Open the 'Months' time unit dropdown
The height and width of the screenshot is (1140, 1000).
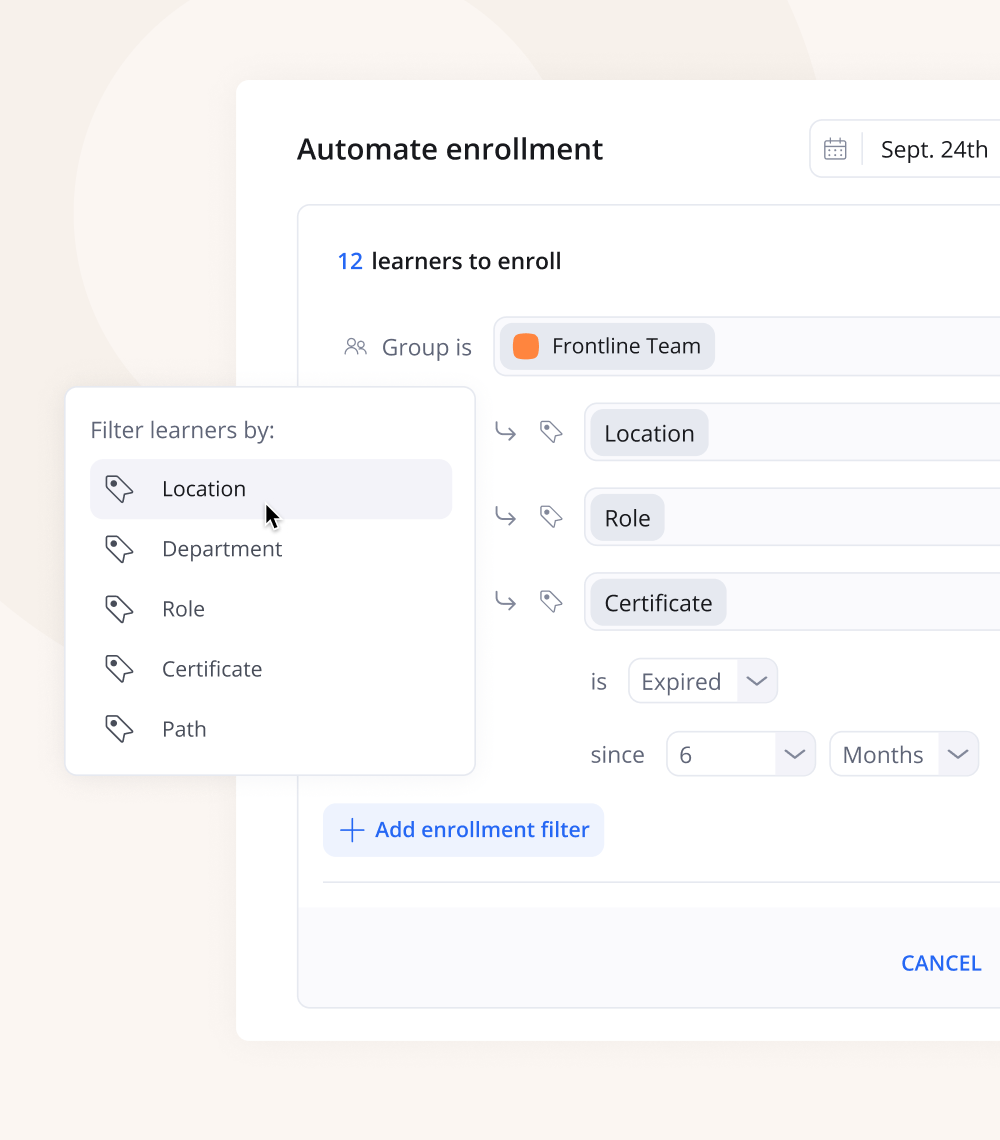[903, 754]
